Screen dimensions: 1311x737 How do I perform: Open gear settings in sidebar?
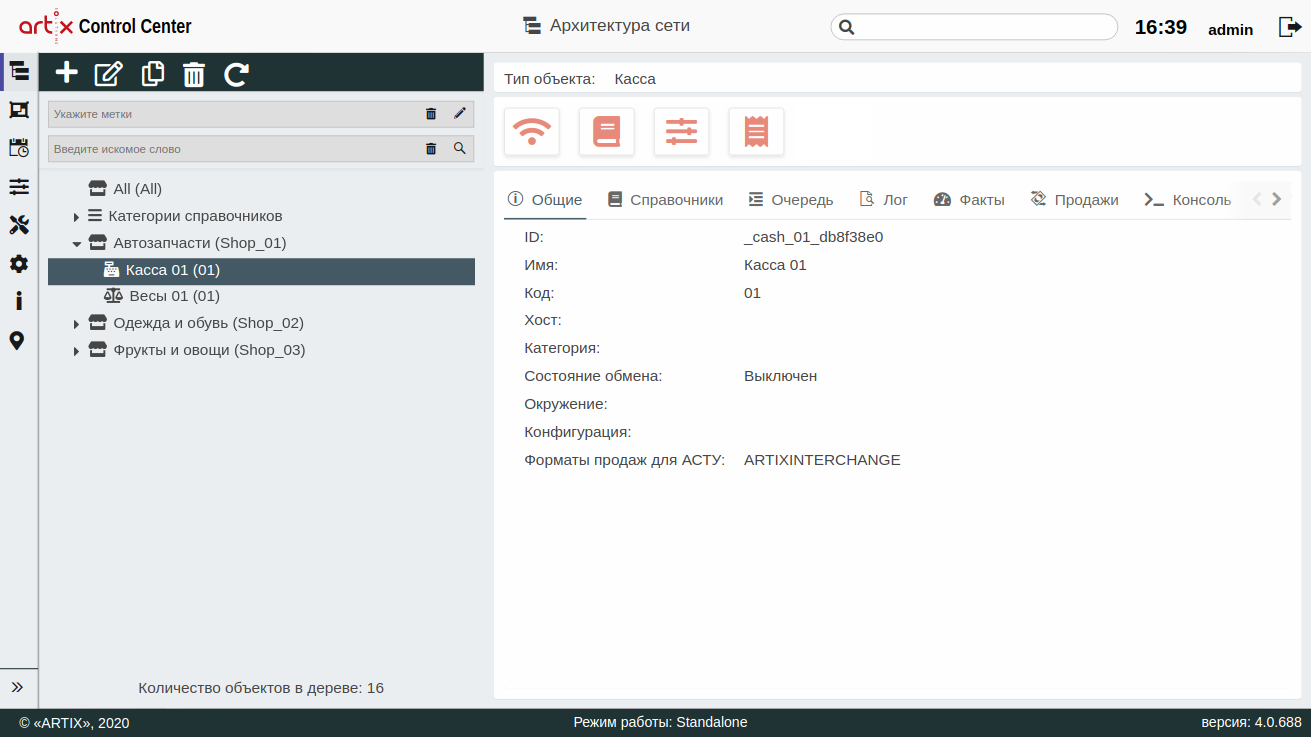point(19,264)
